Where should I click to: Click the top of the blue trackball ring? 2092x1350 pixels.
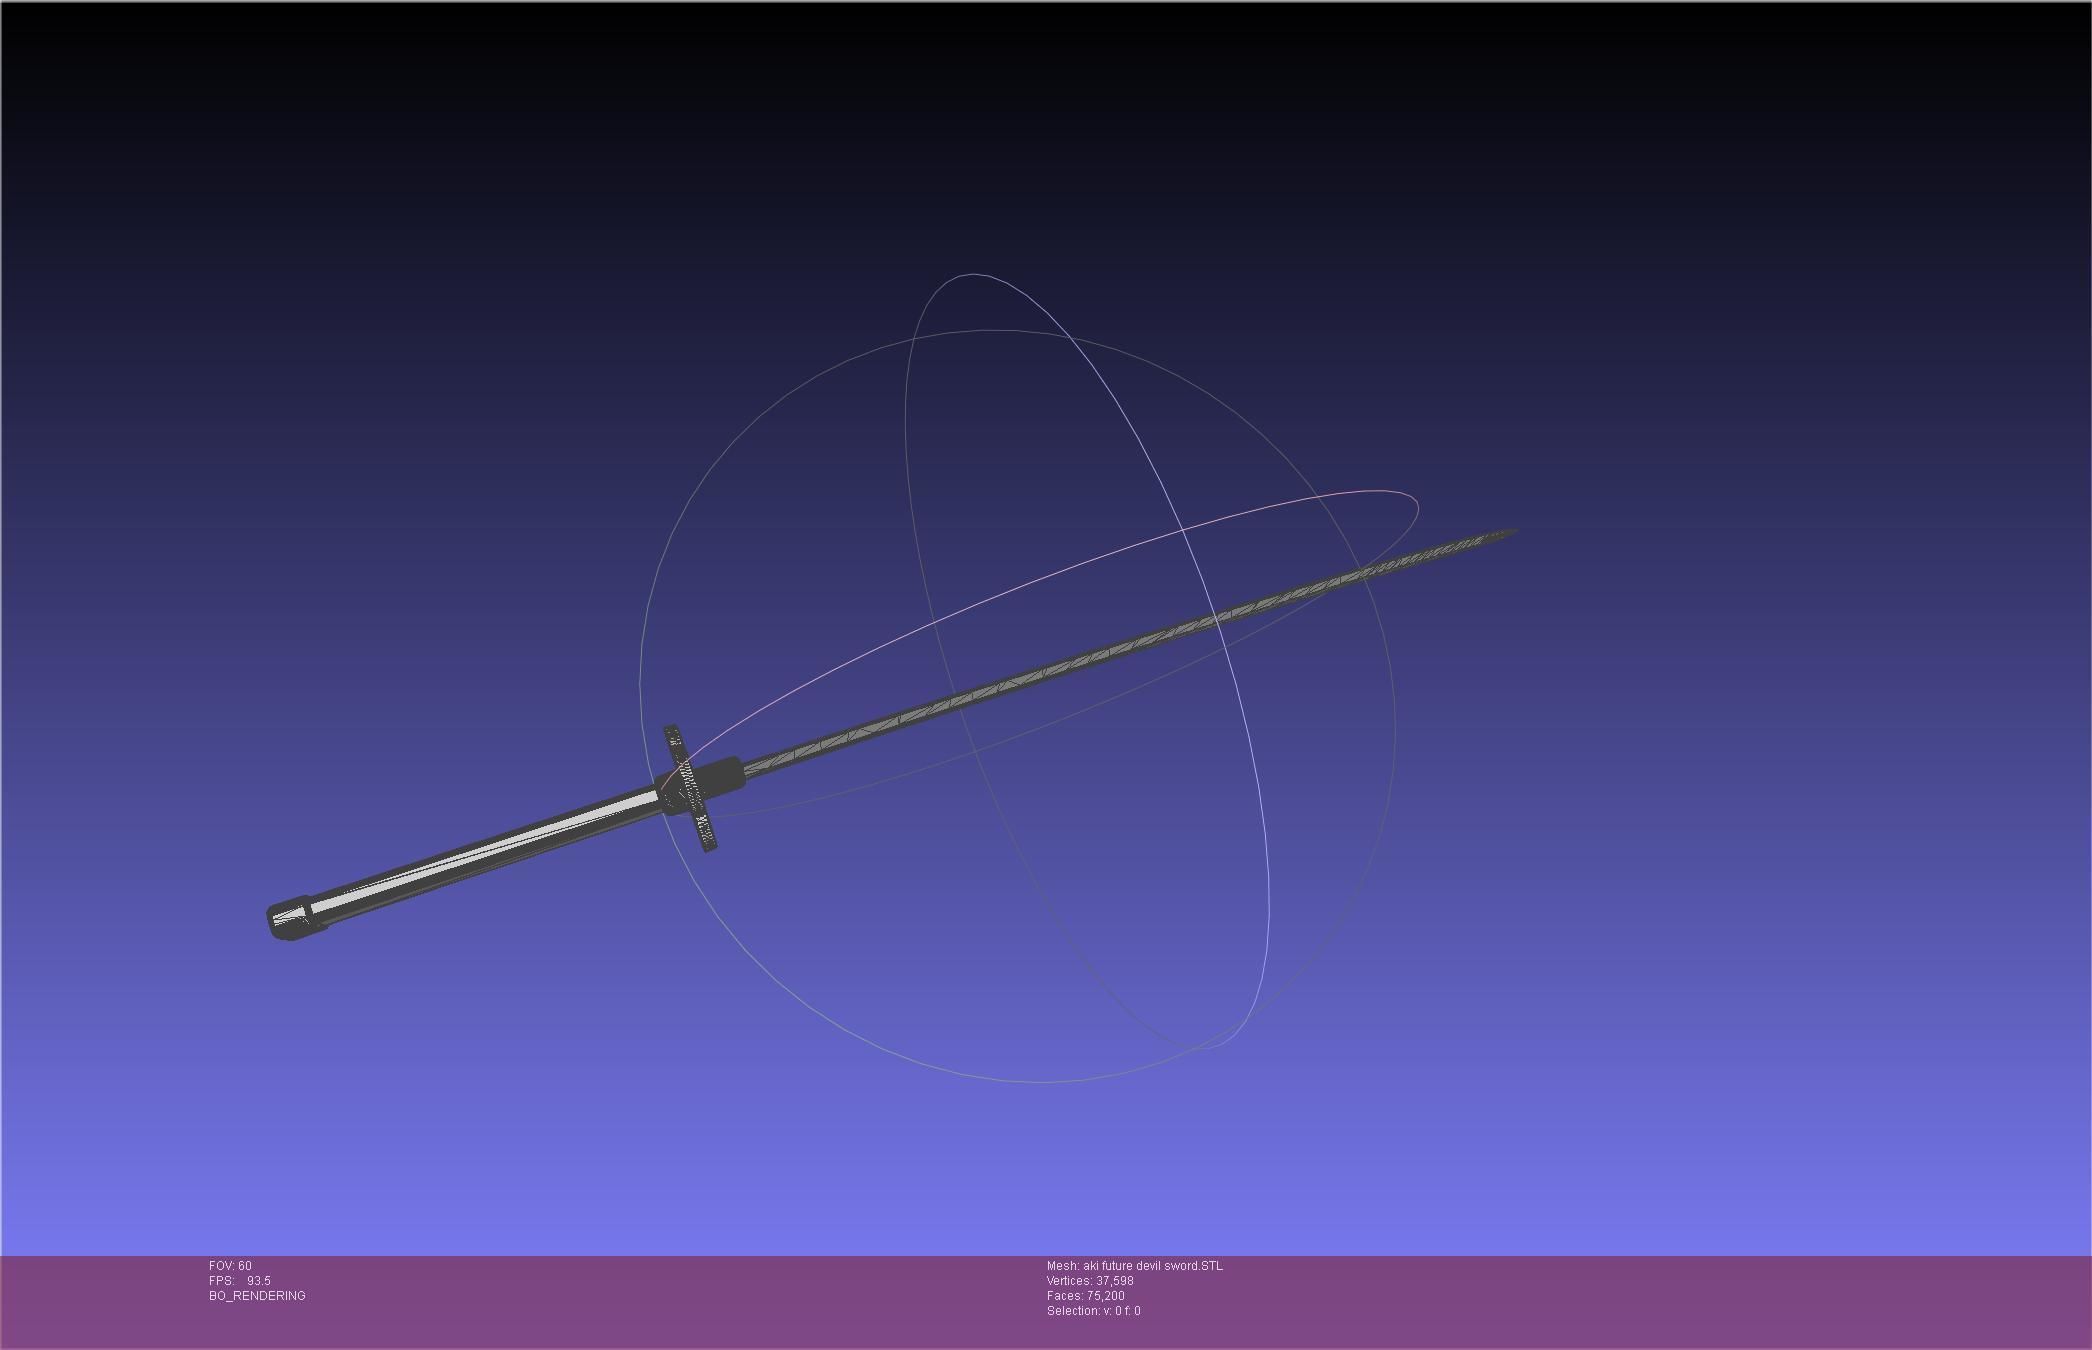pos(972,274)
